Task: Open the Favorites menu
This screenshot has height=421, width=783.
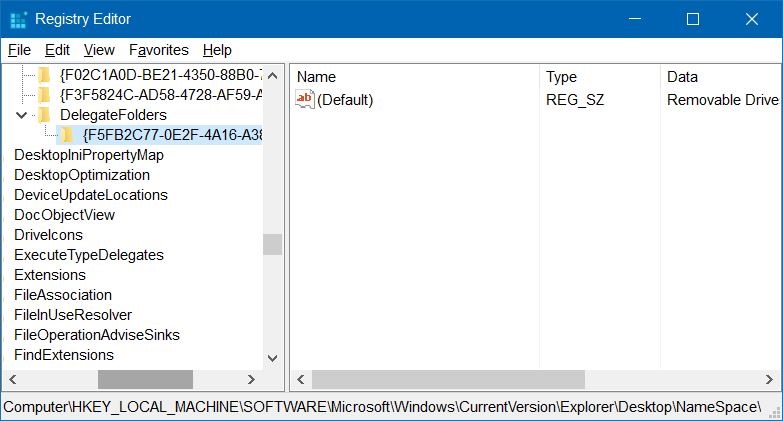Action: 158,50
